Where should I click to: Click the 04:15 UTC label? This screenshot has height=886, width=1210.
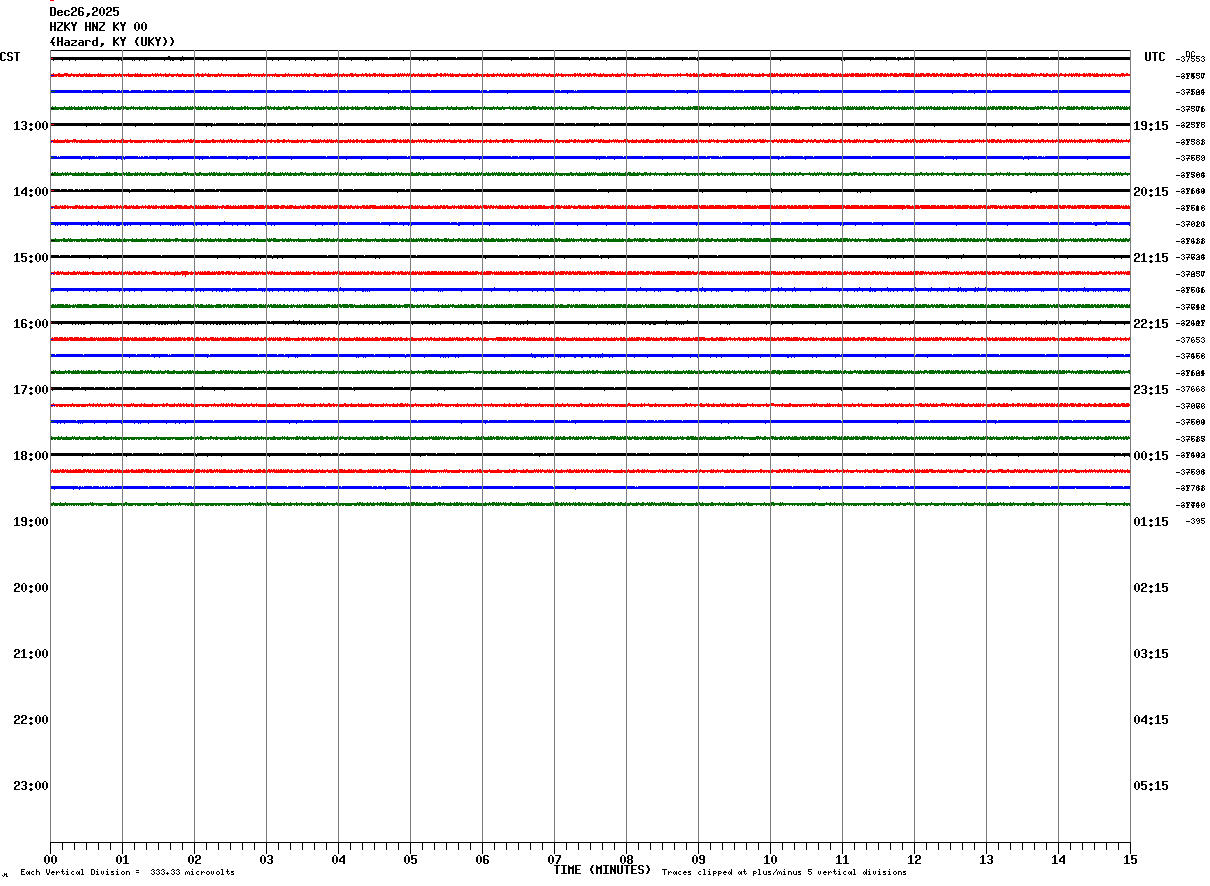click(1151, 720)
